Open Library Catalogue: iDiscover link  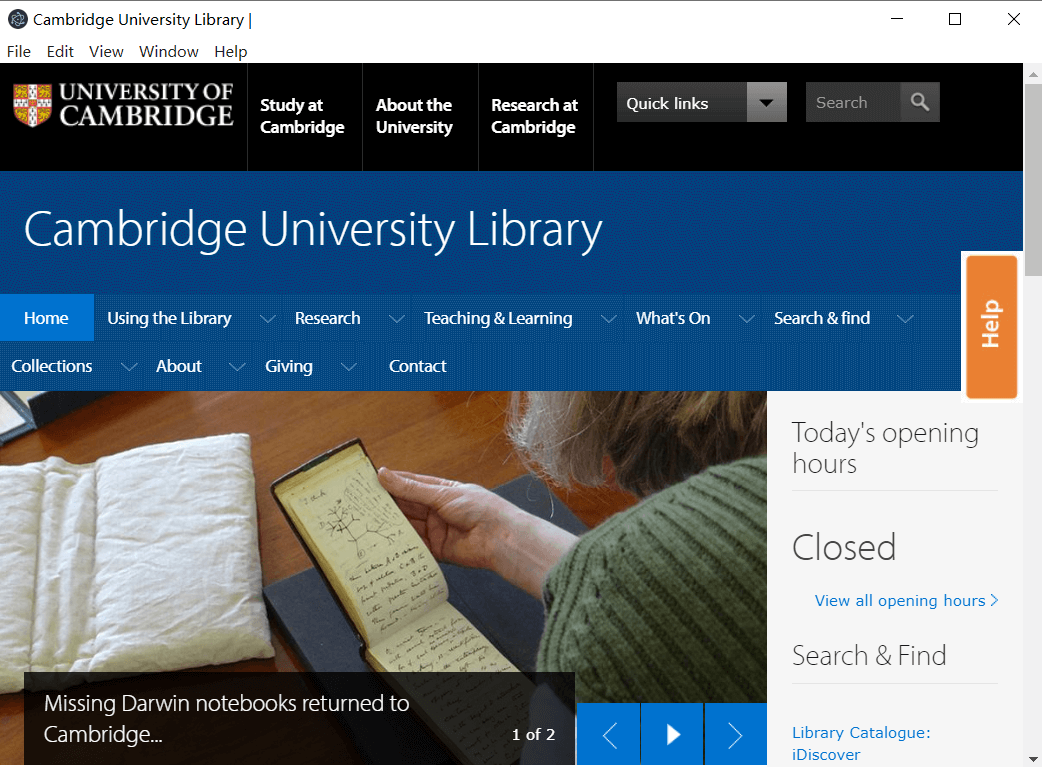pyautogui.click(x=861, y=744)
